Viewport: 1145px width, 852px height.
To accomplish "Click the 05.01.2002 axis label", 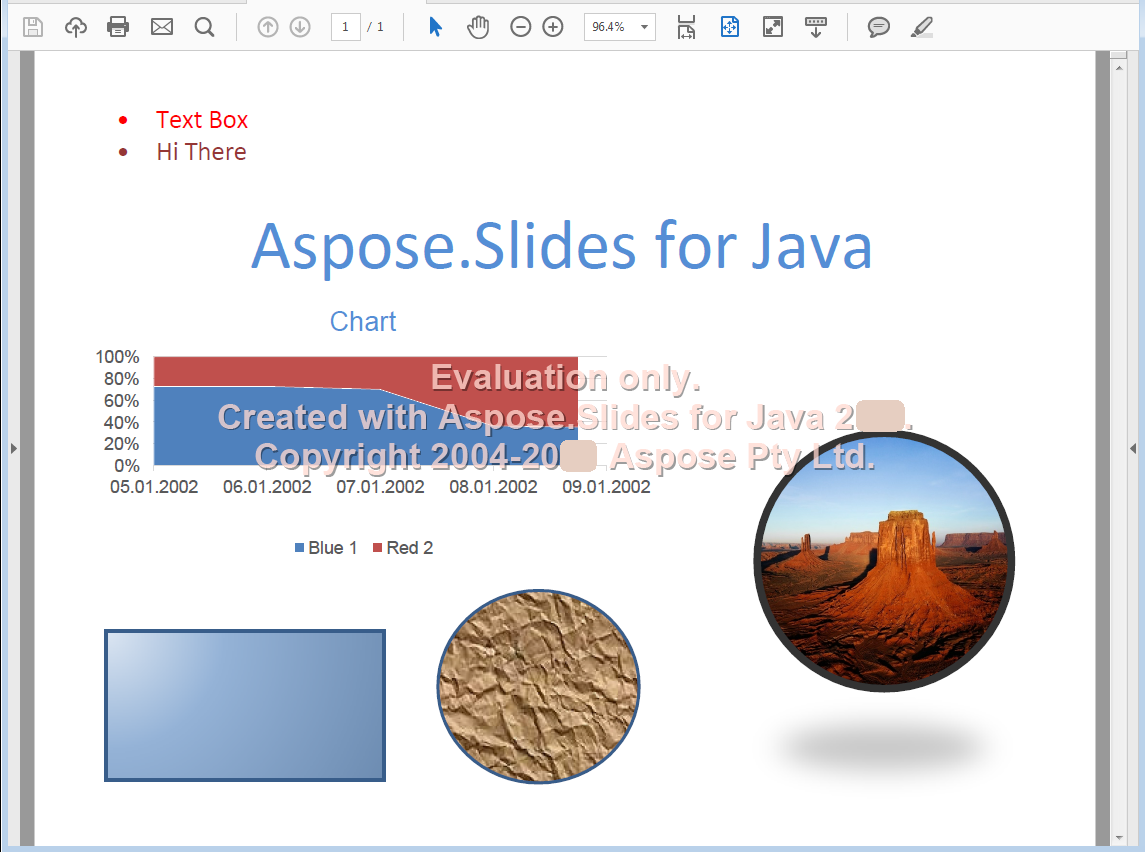I will [154, 487].
